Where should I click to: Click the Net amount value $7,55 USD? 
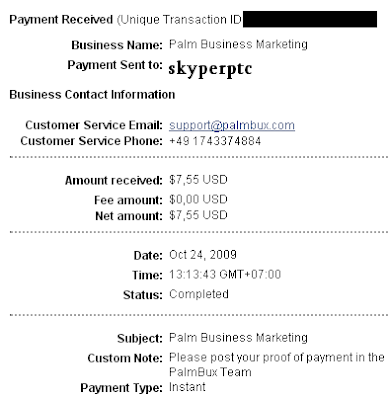198,215
